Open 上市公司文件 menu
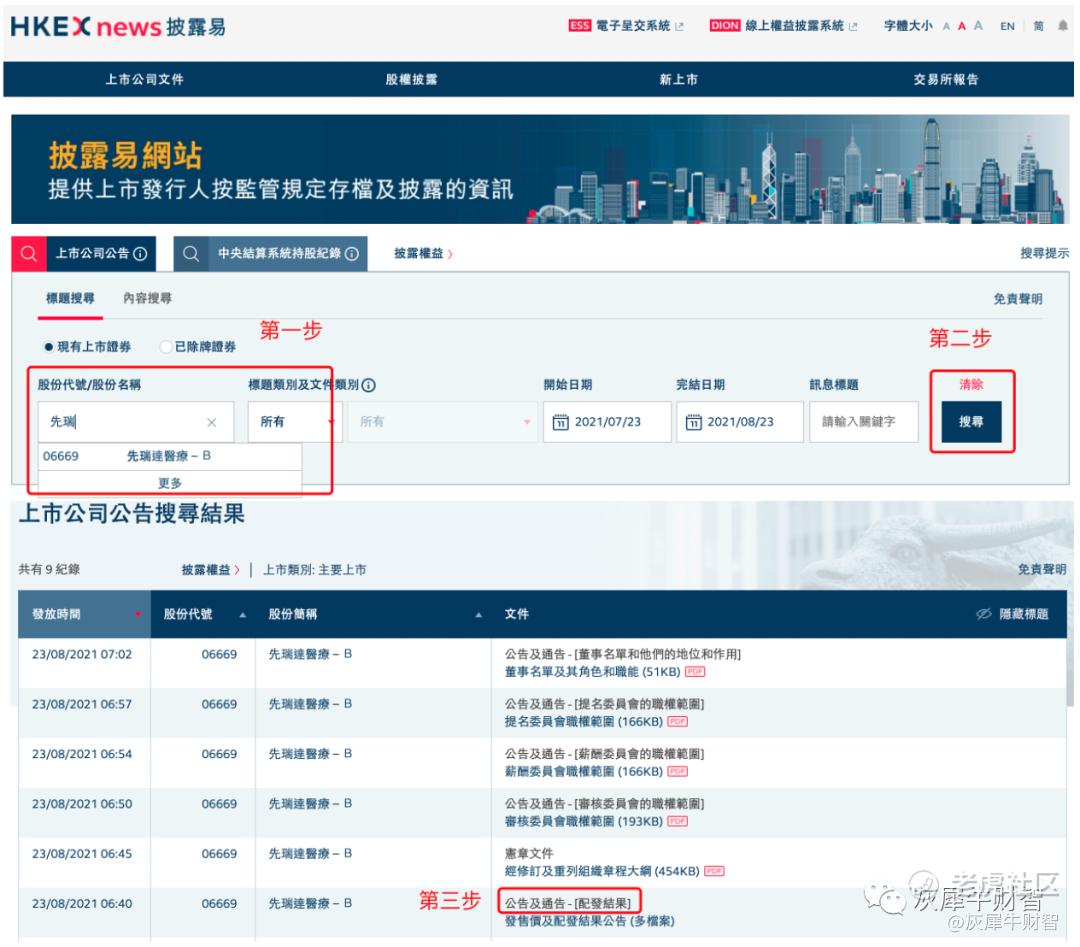 (144, 79)
